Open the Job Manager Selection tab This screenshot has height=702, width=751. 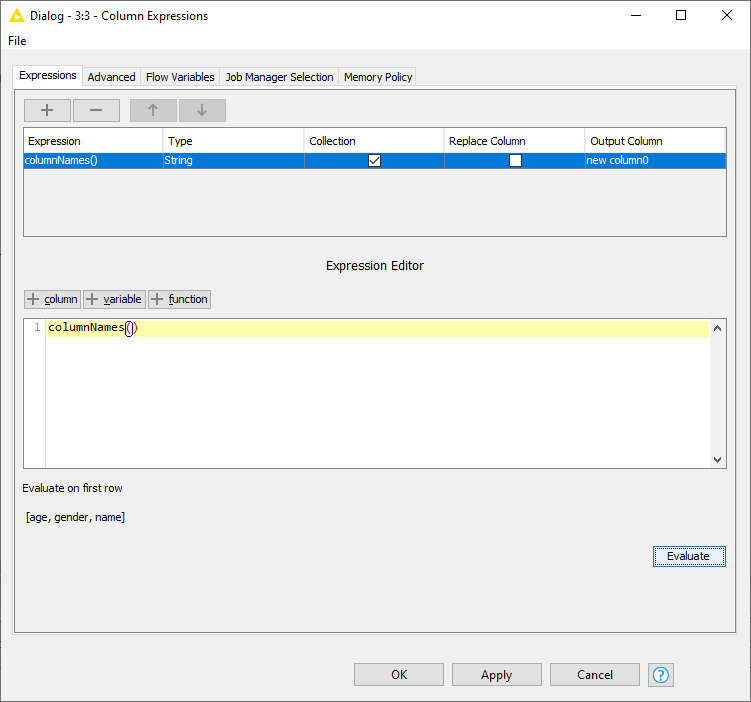[x=279, y=77]
